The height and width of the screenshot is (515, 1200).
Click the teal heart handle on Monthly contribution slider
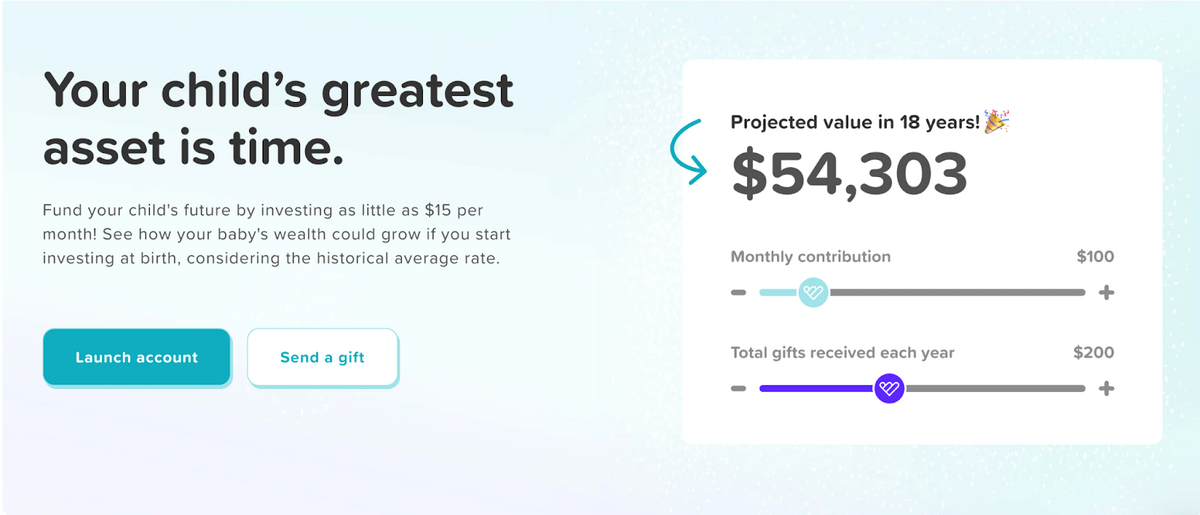pos(813,293)
